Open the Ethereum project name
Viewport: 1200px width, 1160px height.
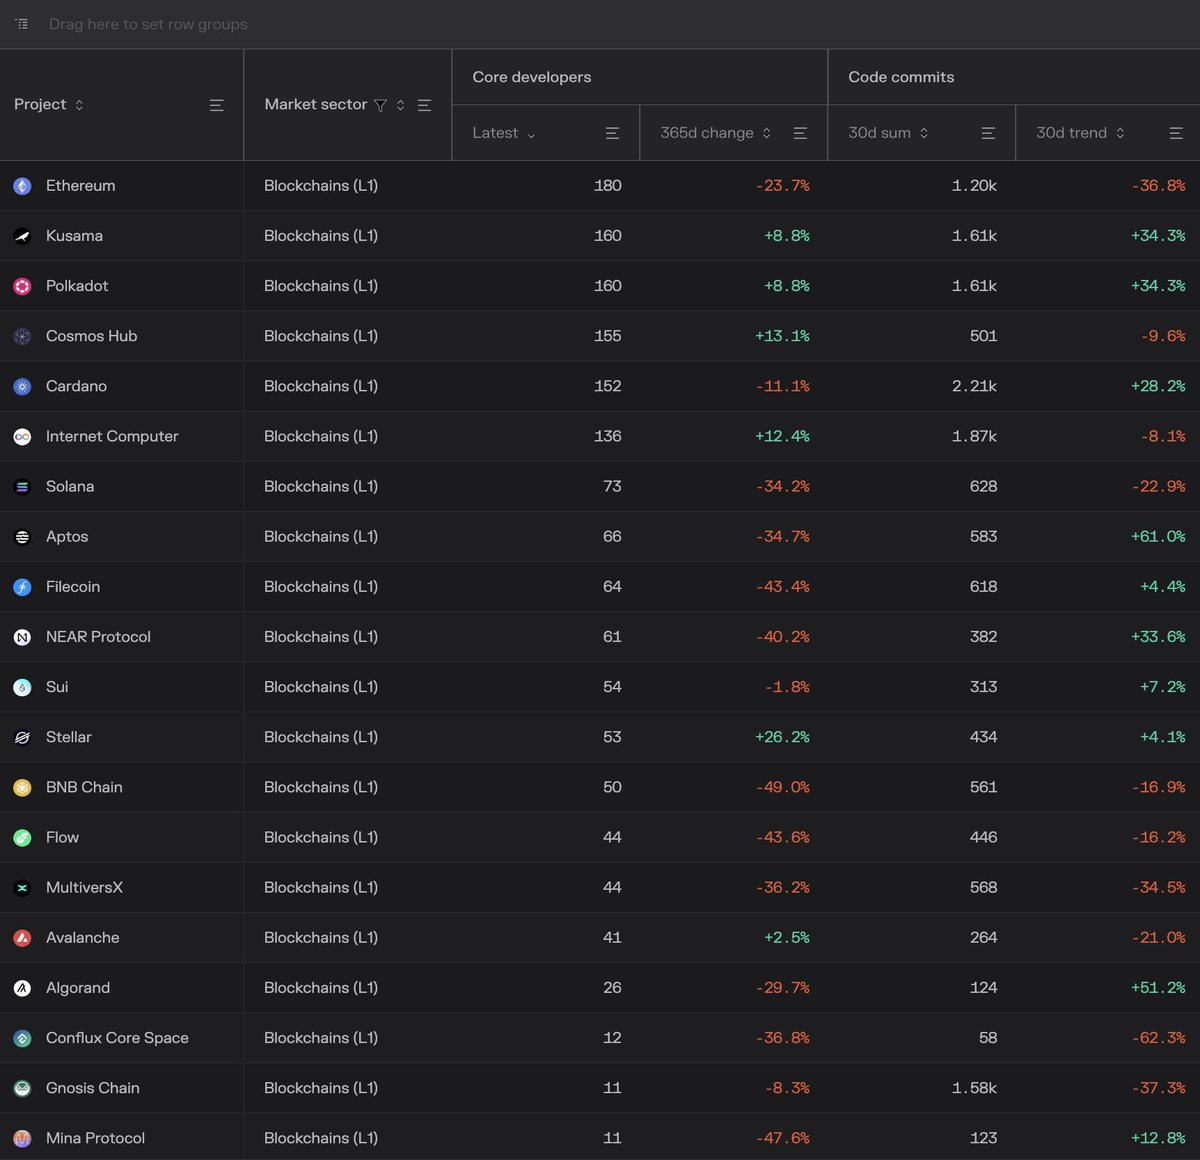tap(80, 186)
